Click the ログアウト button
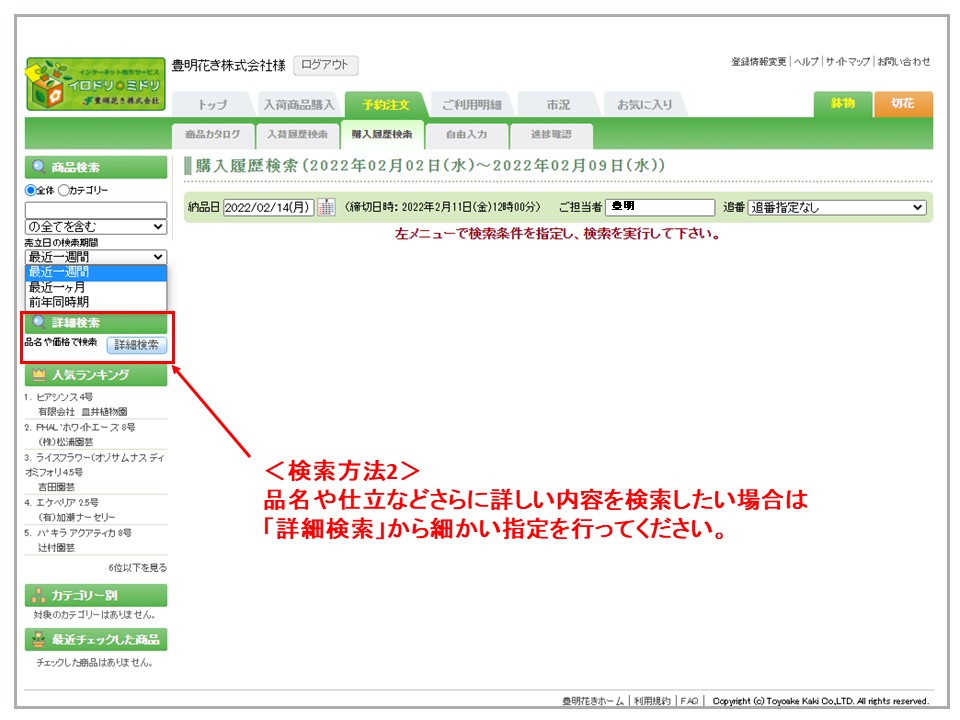This screenshot has width=960, height=720. tap(325, 65)
